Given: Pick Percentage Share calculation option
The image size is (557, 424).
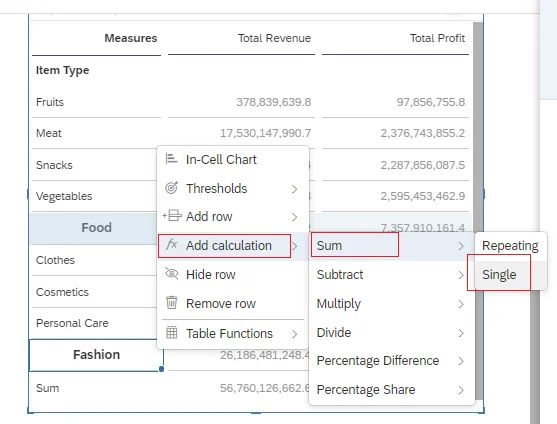Looking at the screenshot, I should click(392, 390).
